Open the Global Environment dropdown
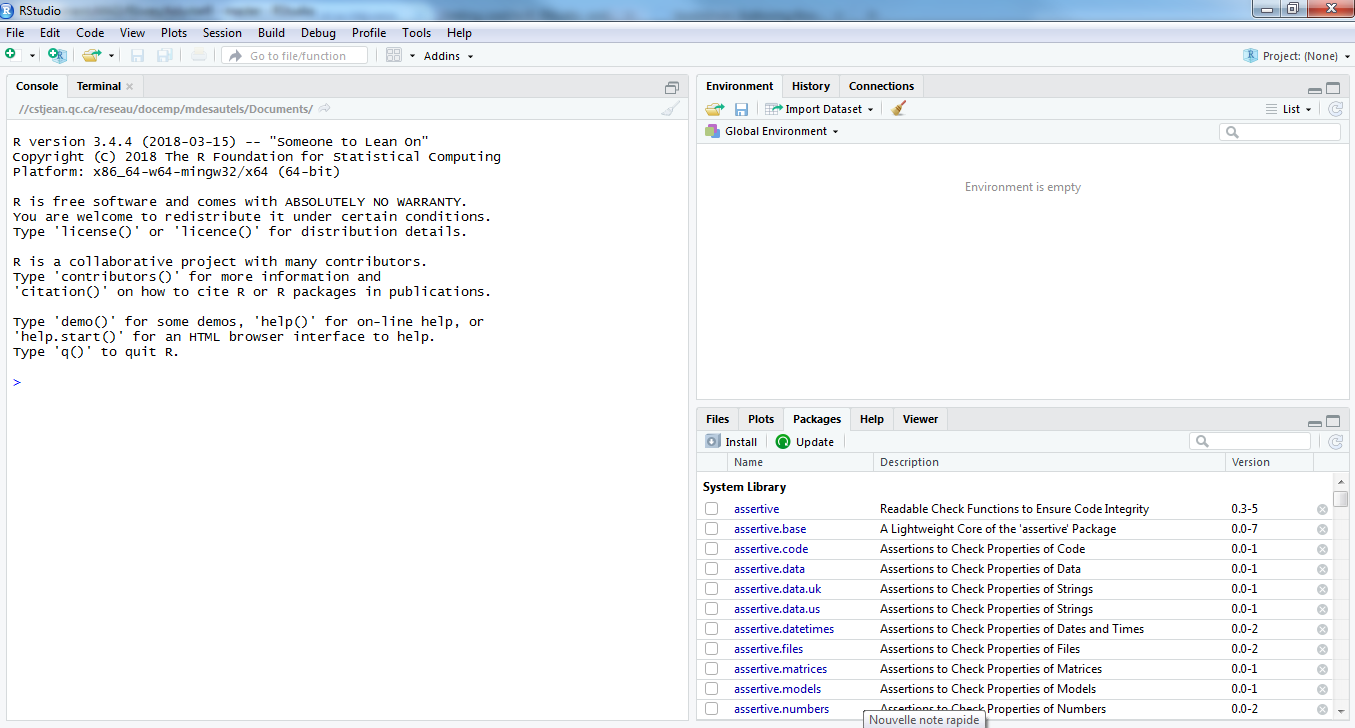 (771, 131)
